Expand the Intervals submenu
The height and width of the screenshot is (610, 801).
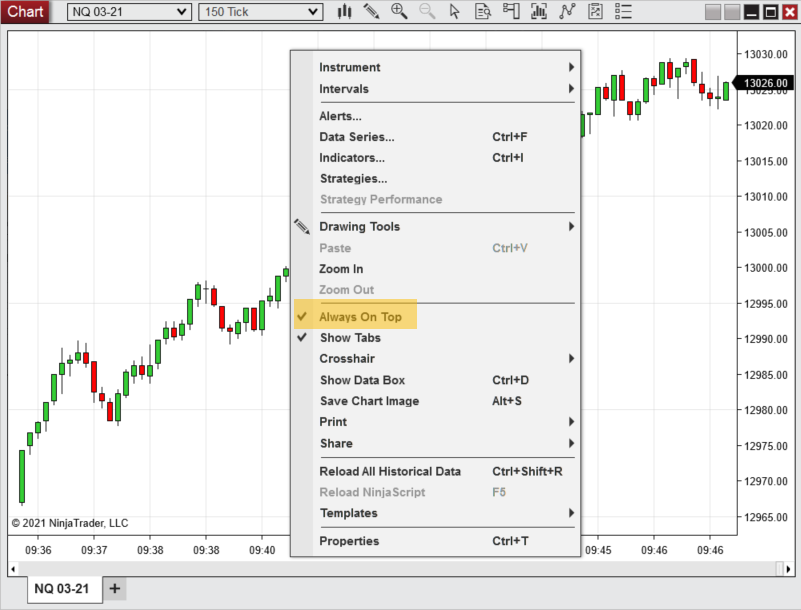[435, 89]
